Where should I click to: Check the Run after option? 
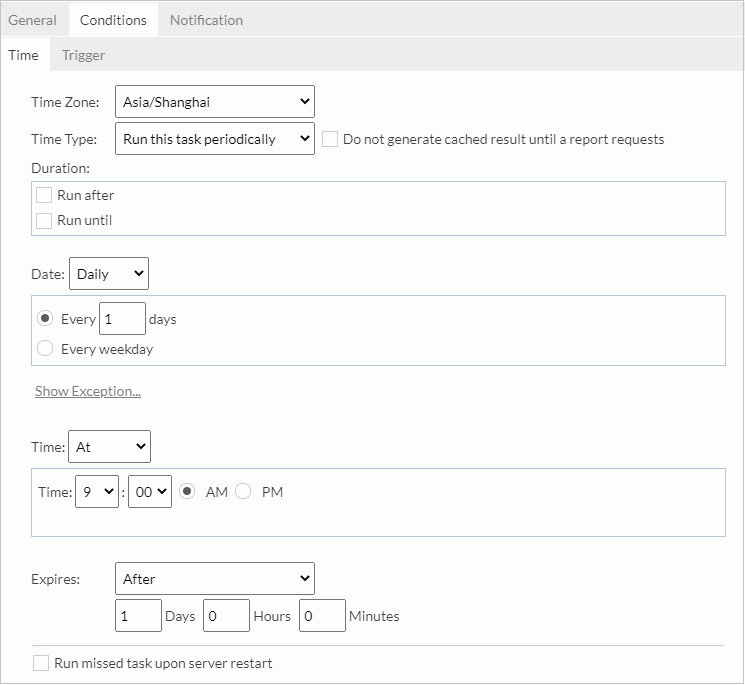tap(44, 195)
